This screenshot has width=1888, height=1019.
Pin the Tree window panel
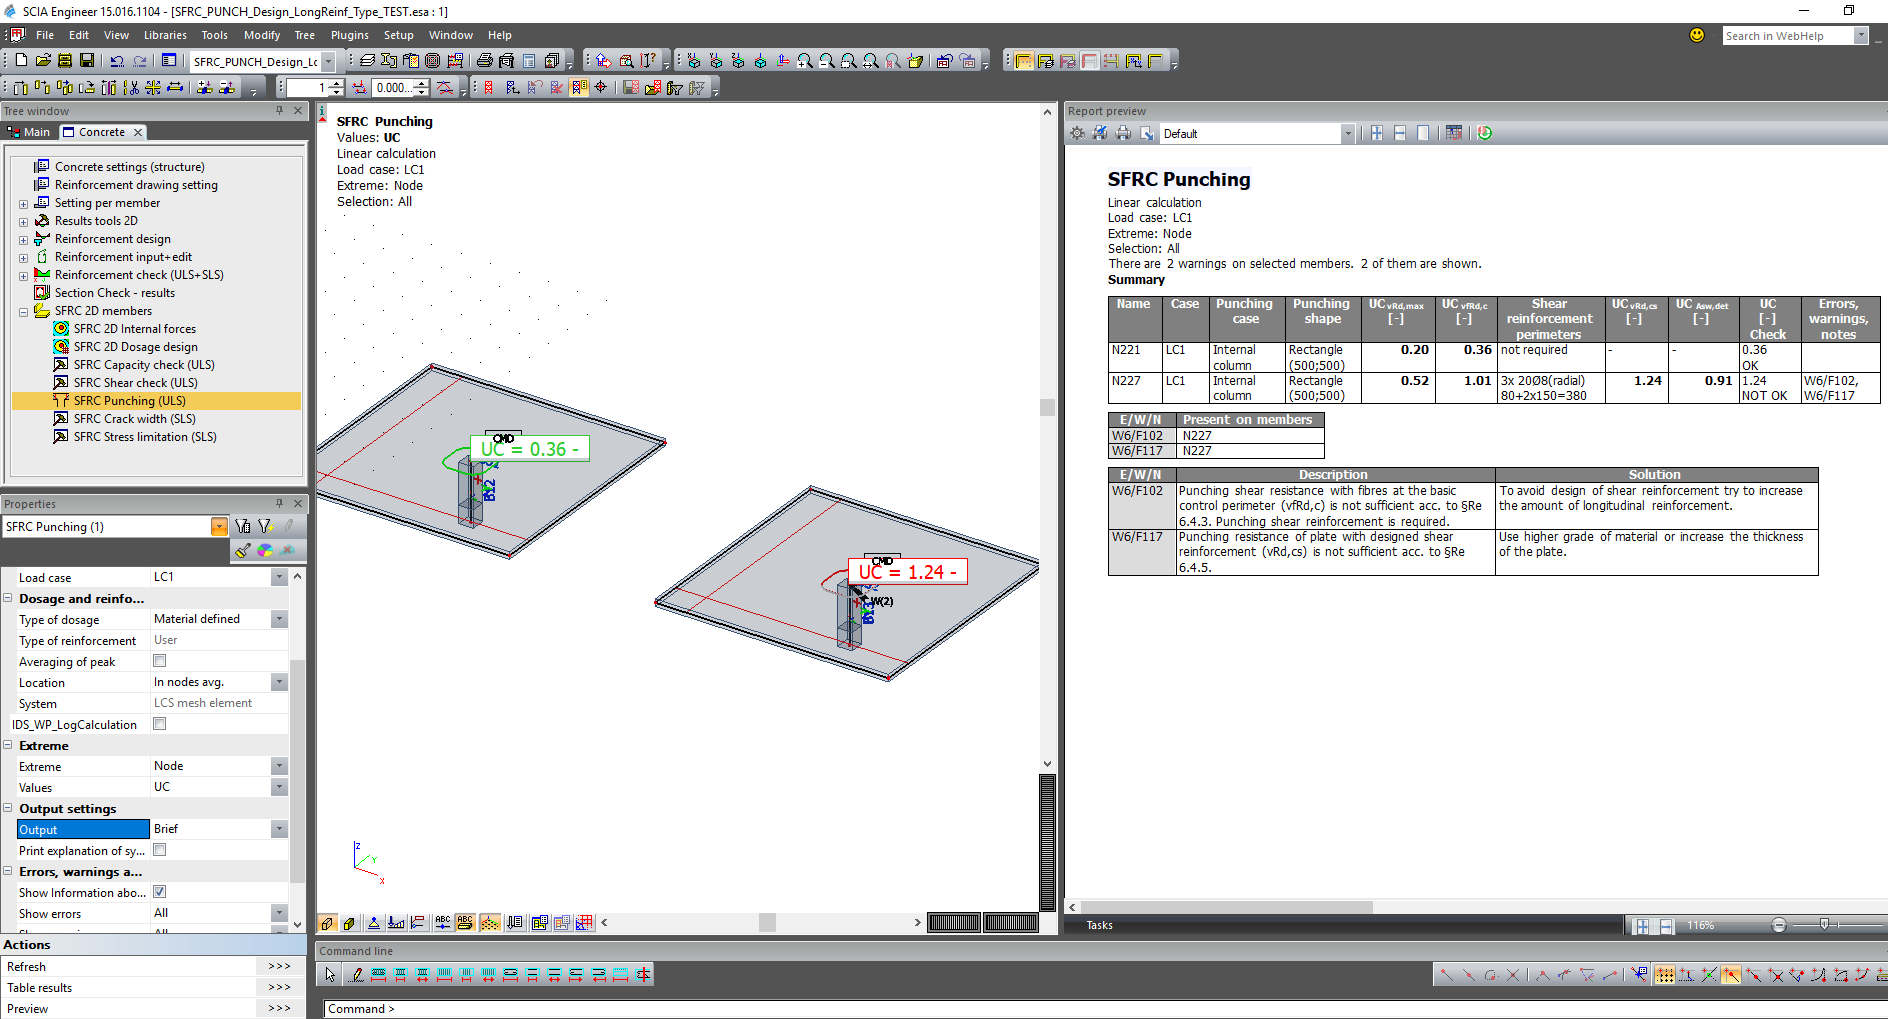[279, 111]
